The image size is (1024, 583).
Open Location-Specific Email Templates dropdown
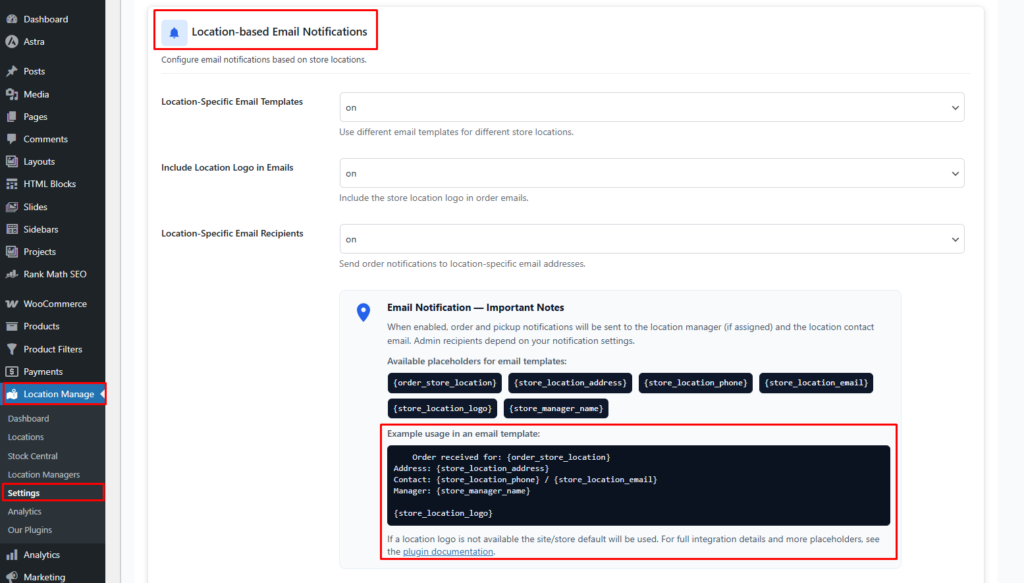coord(651,107)
